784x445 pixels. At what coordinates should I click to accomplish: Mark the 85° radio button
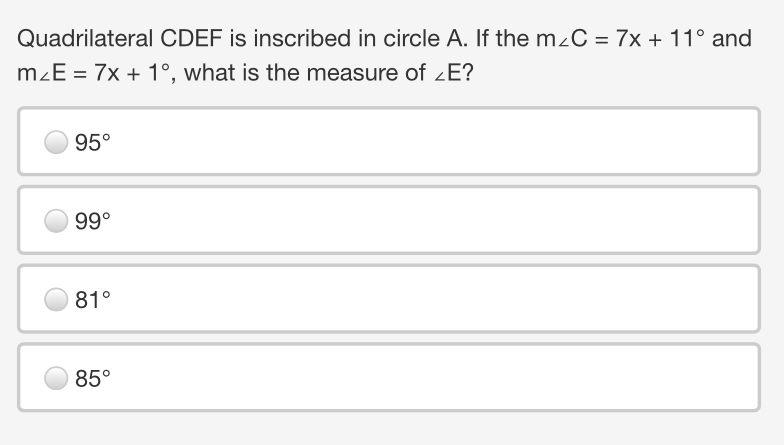(56, 378)
